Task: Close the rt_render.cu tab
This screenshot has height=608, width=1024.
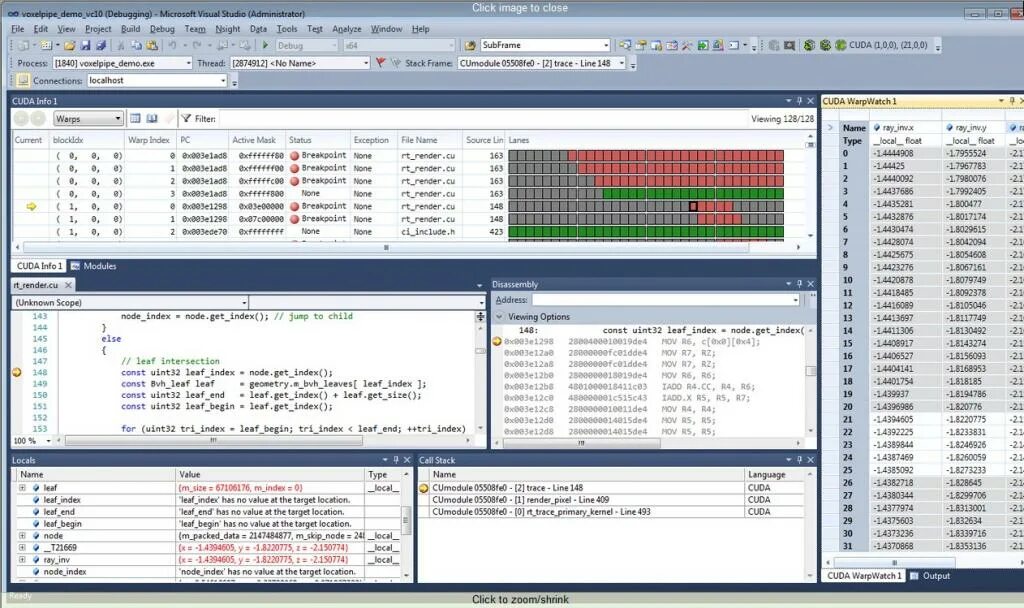Action: click(68, 285)
